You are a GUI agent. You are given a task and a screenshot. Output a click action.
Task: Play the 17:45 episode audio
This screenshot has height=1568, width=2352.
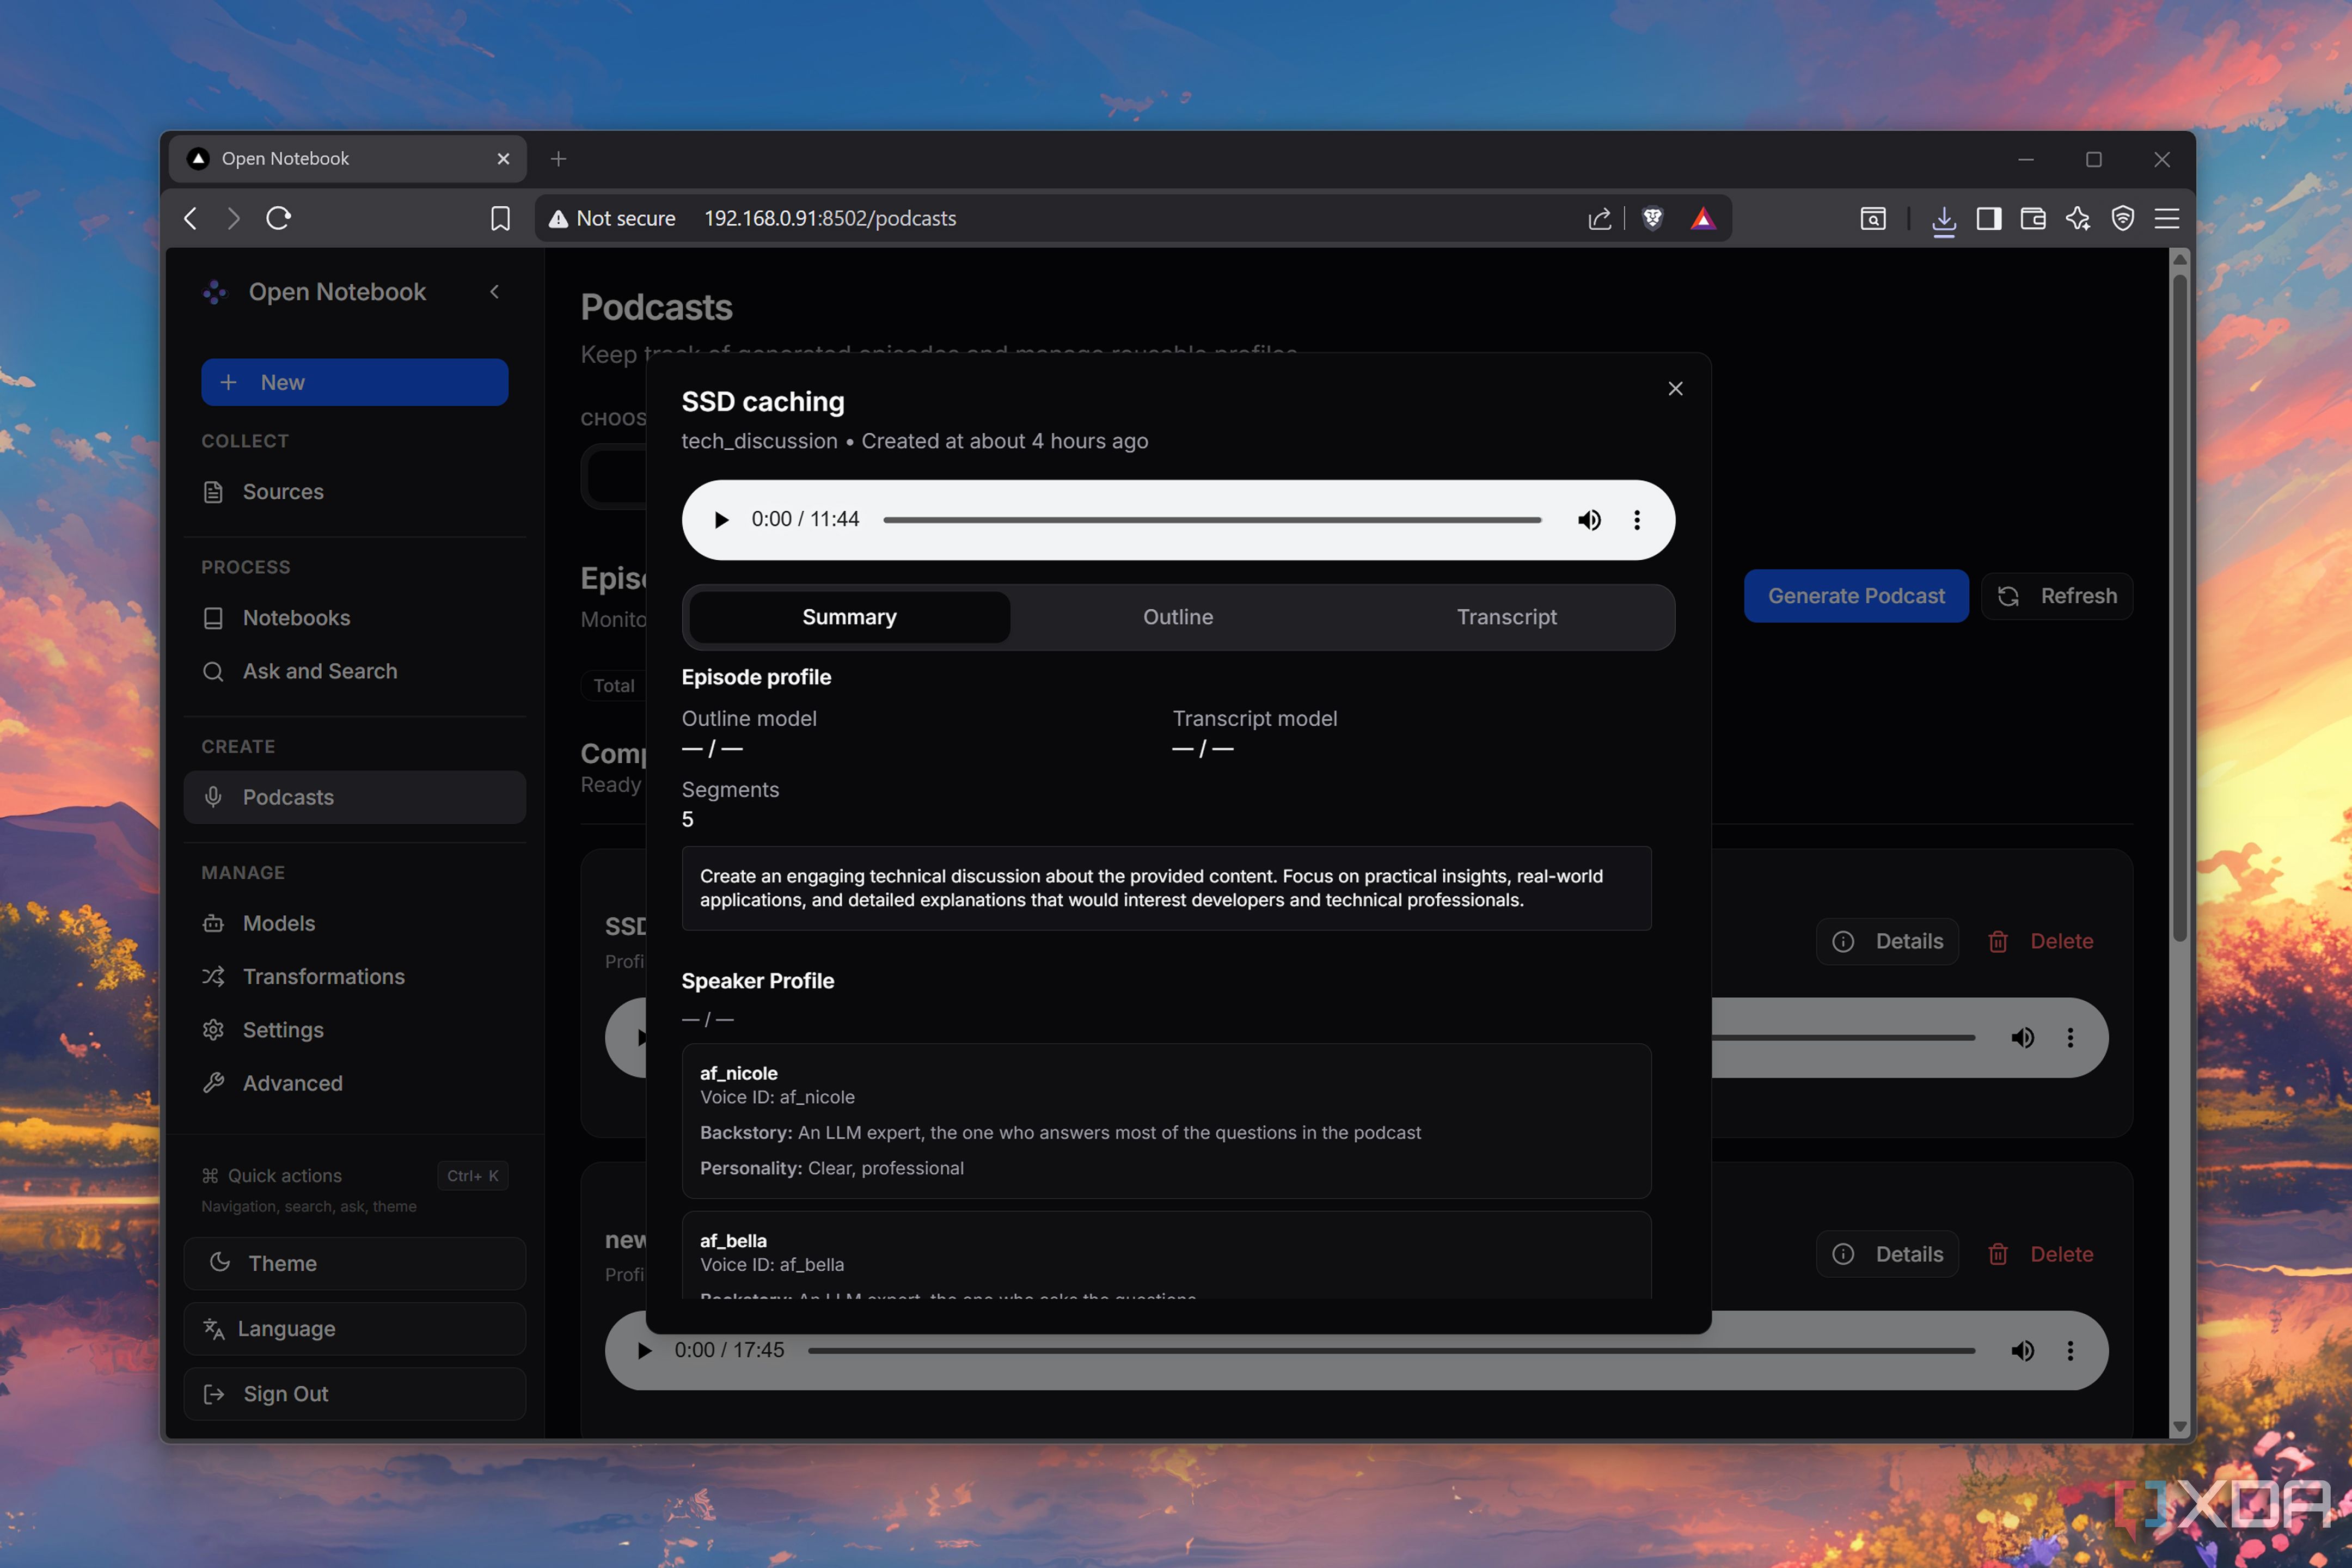coord(644,1351)
